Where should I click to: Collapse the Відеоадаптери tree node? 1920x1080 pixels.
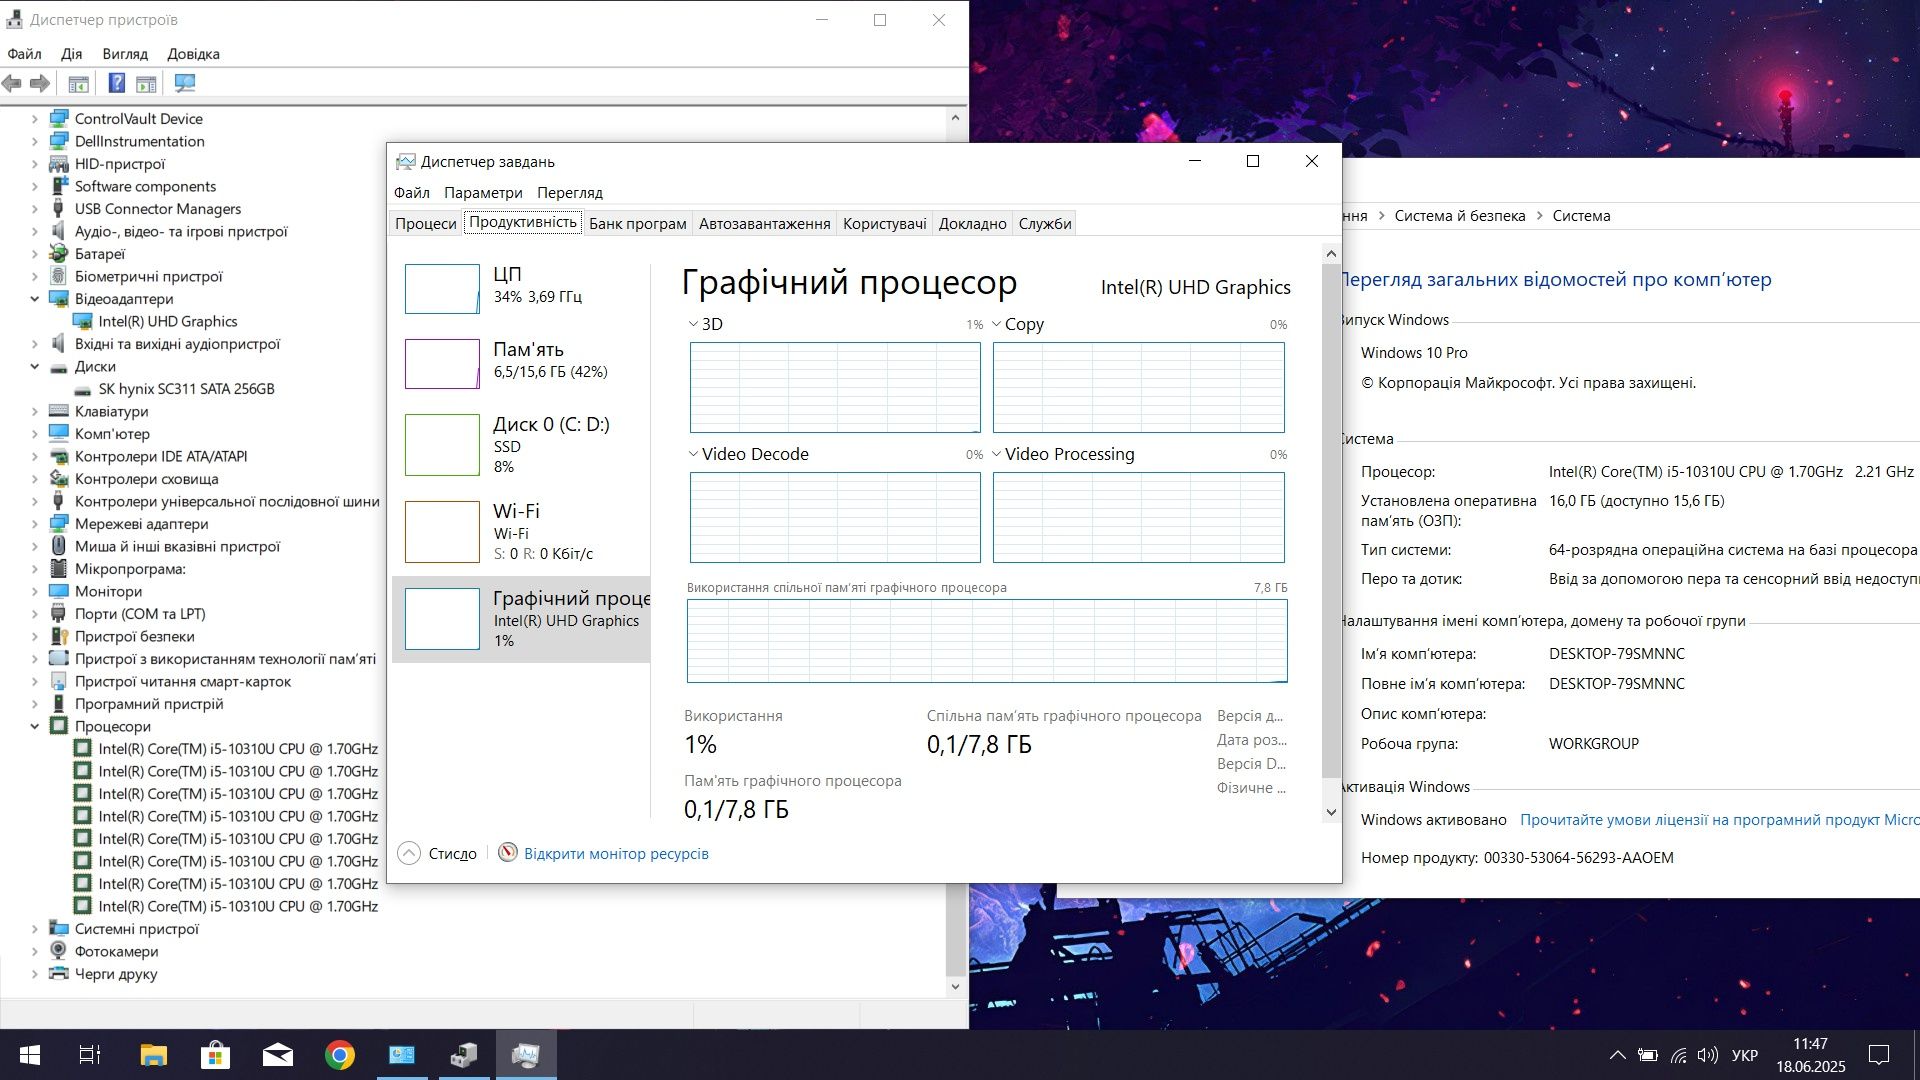coord(35,299)
